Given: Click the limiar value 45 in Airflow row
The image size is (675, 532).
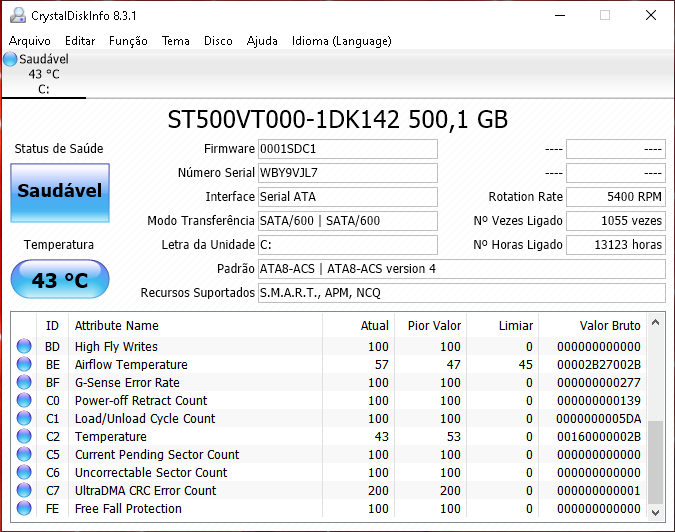Looking at the screenshot, I should pyautogui.click(x=526, y=365).
